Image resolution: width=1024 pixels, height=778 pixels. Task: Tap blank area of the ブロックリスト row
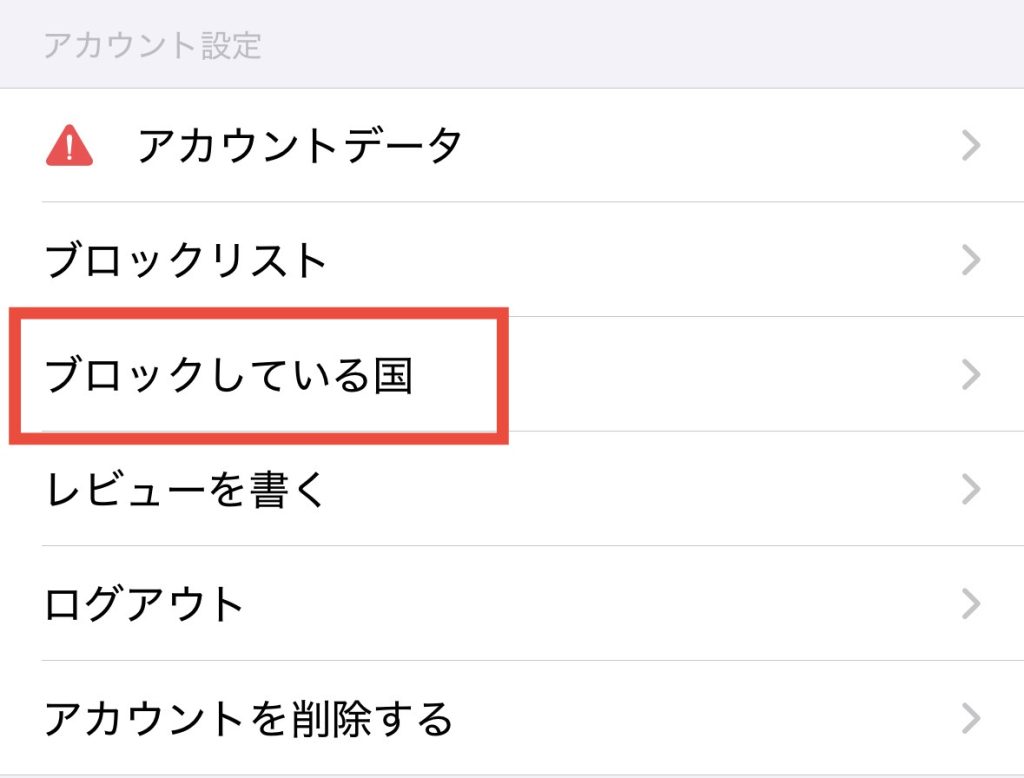[640, 261]
